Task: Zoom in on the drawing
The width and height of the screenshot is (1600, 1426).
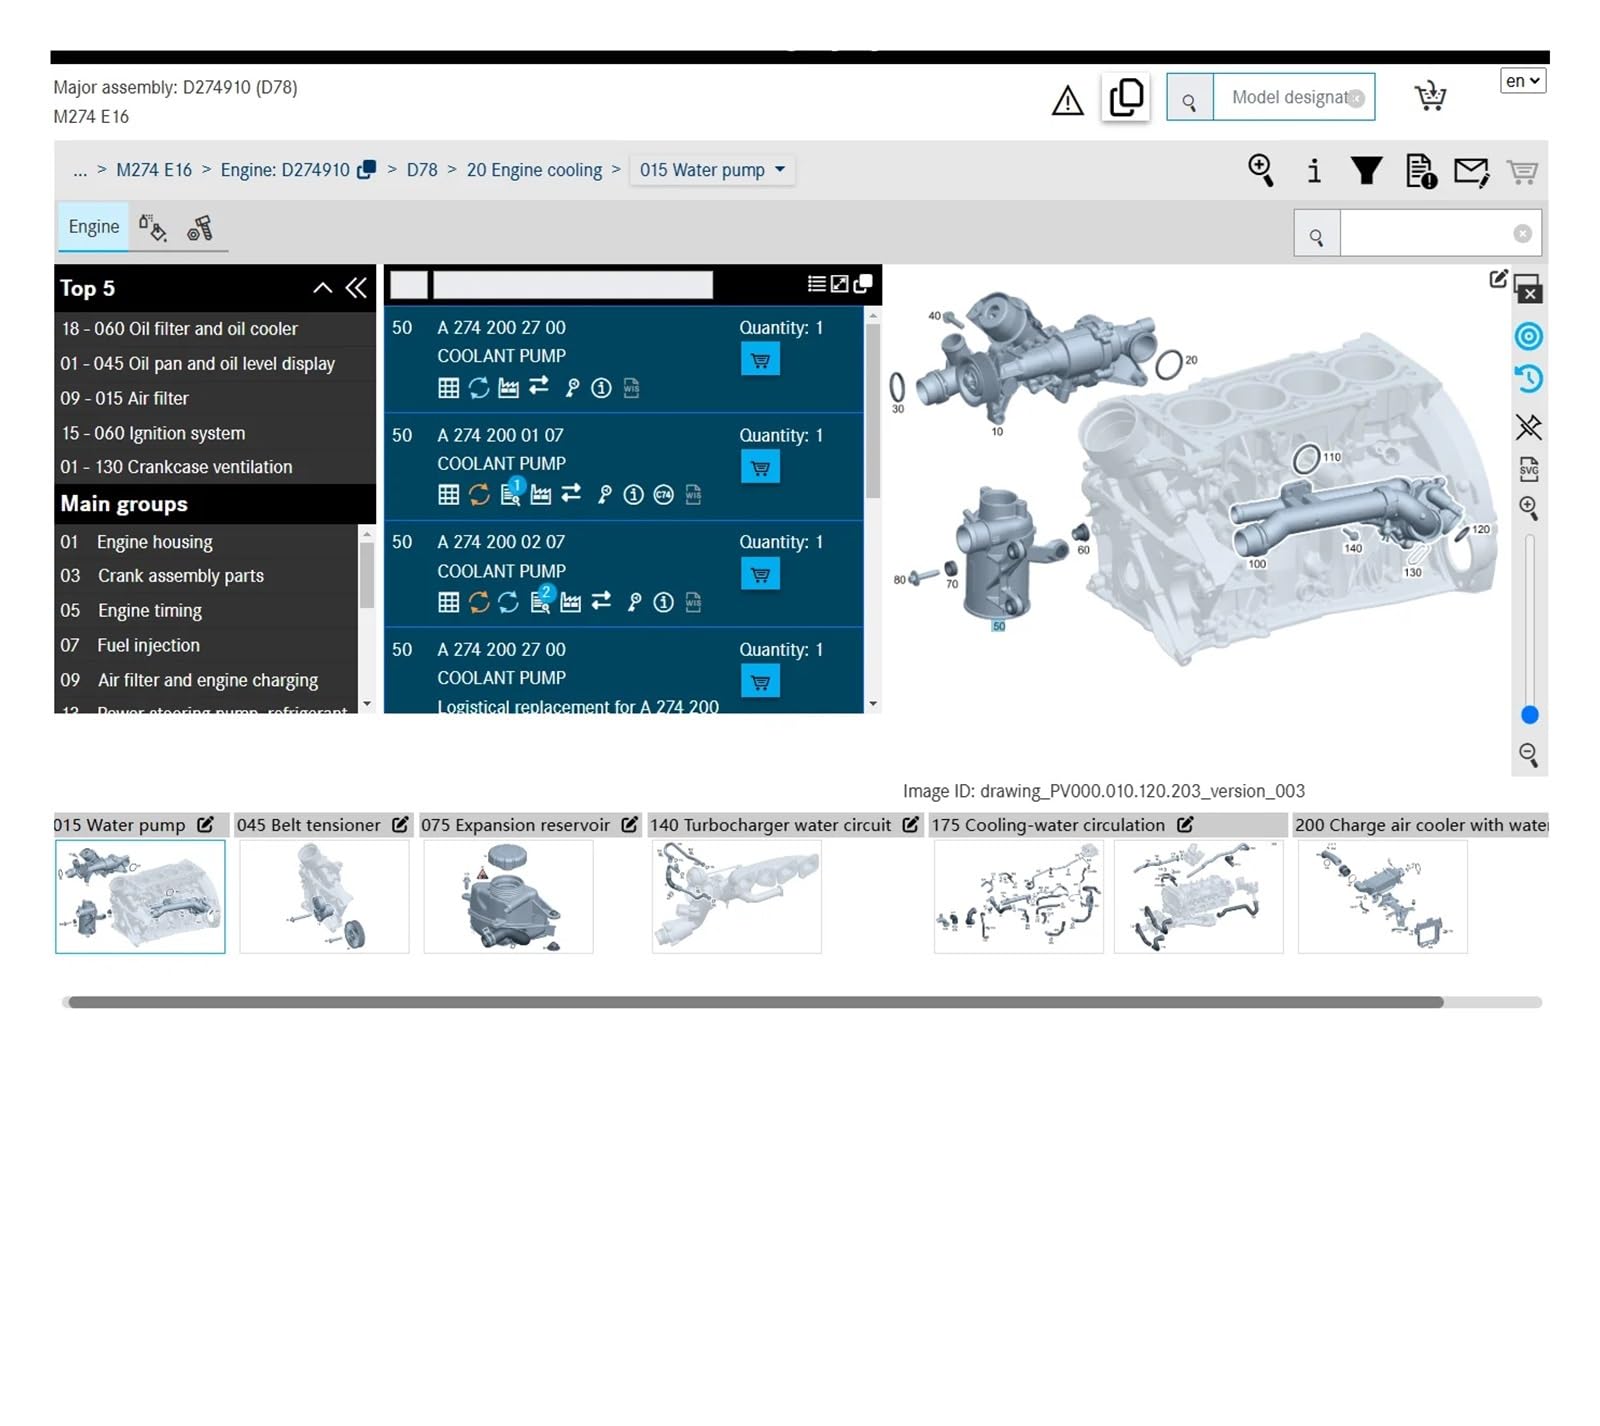Action: click(1528, 508)
